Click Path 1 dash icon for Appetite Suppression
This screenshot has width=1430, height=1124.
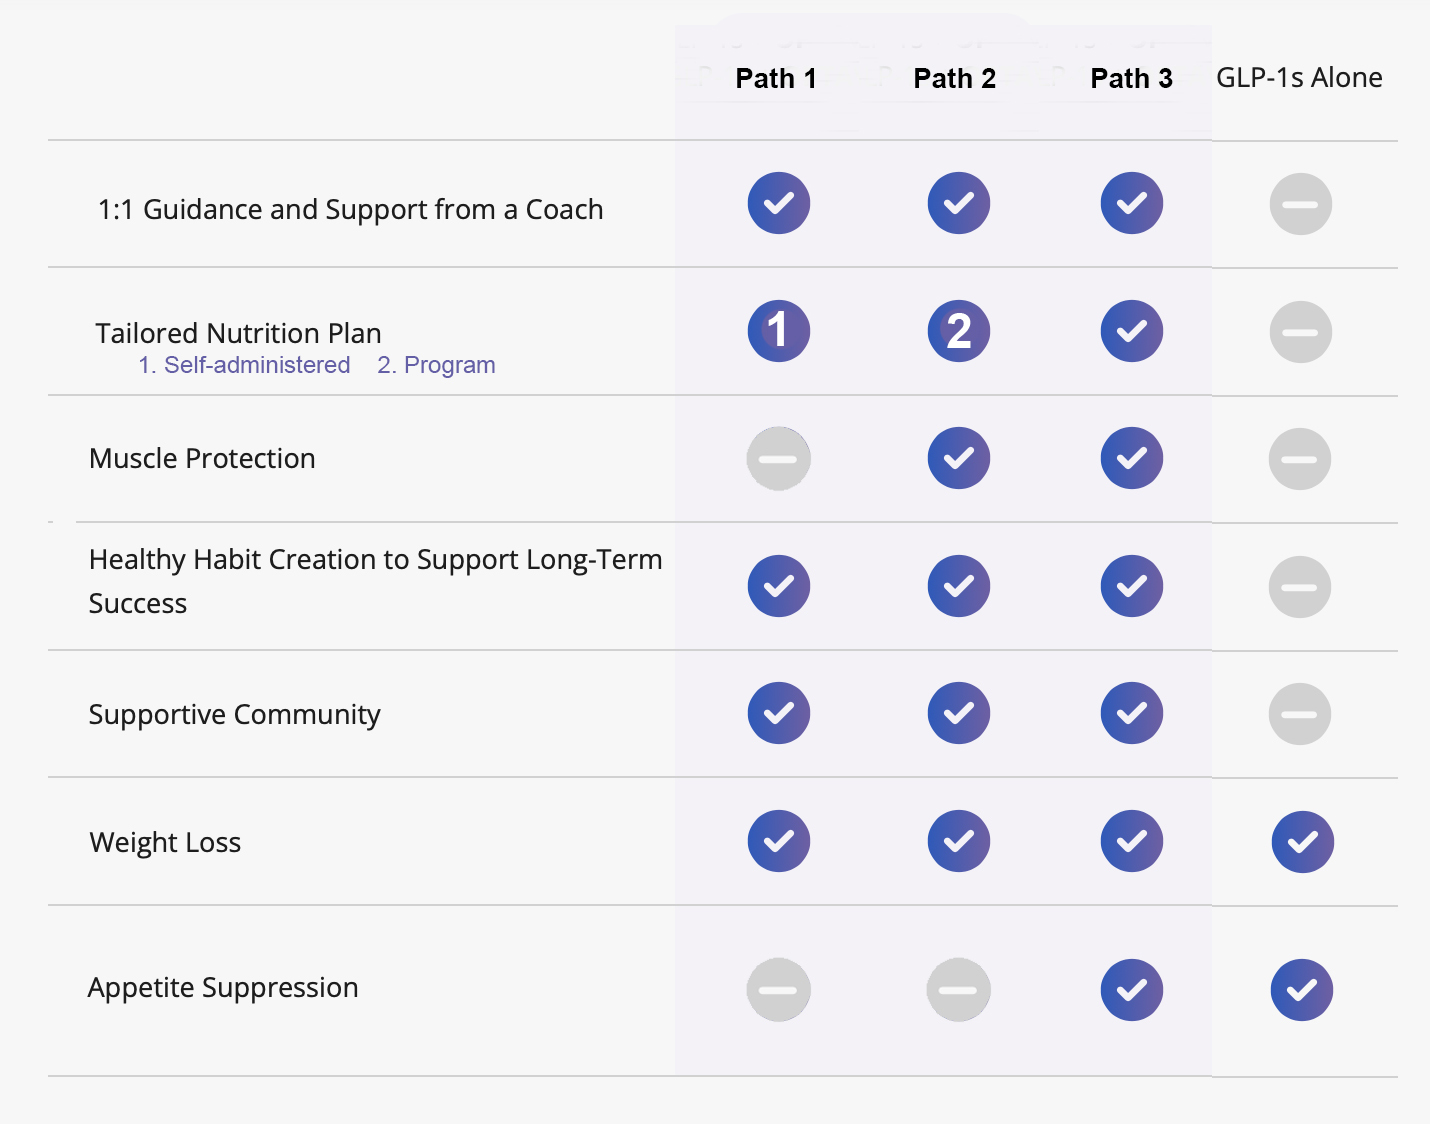778,990
